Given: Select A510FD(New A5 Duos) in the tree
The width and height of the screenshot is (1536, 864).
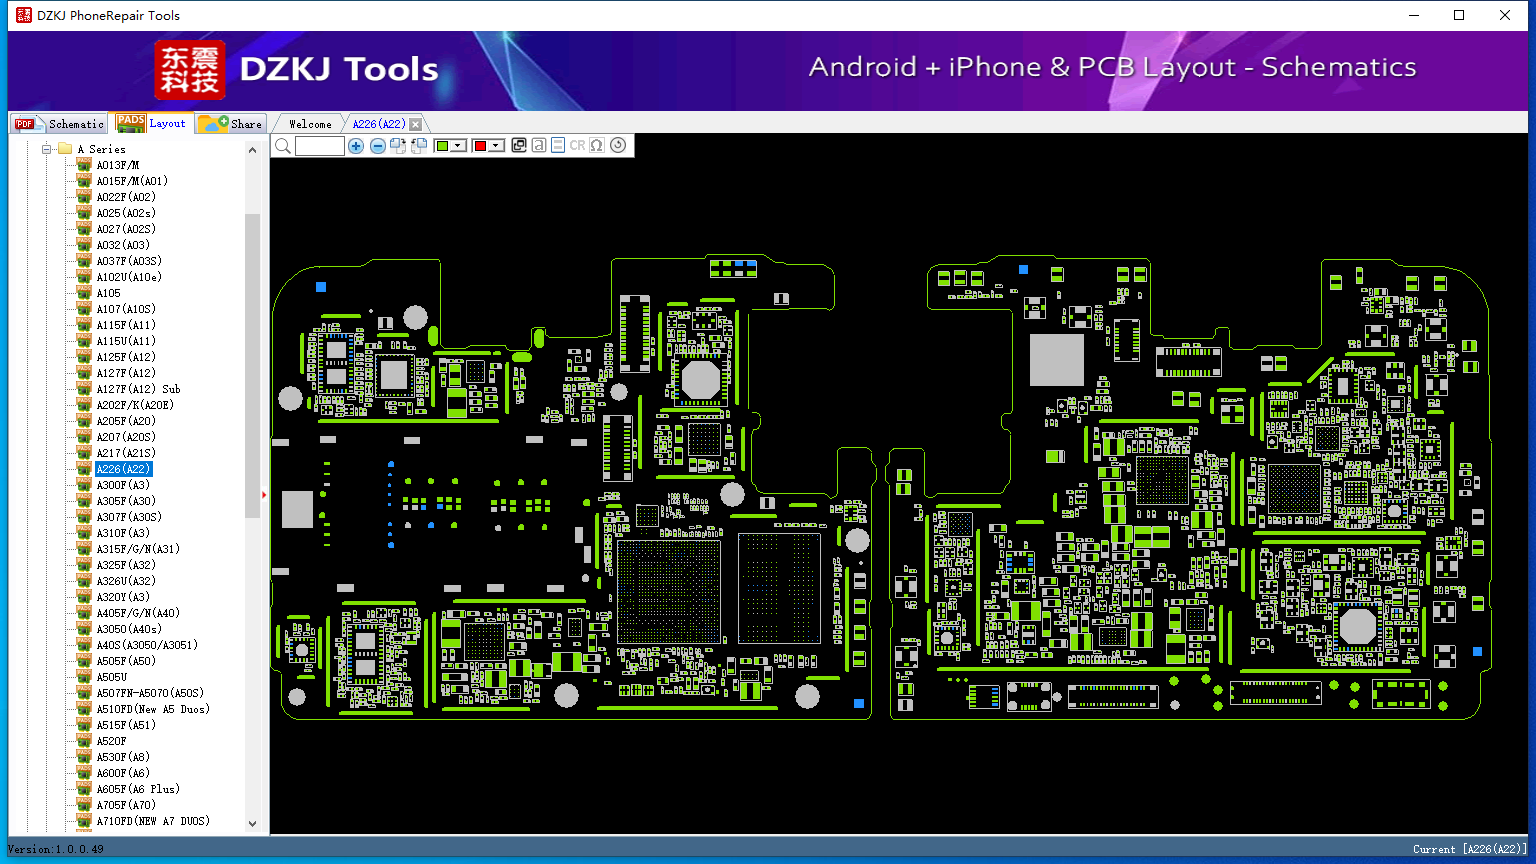Looking at the screenshot, I should (x=153, y=709).
